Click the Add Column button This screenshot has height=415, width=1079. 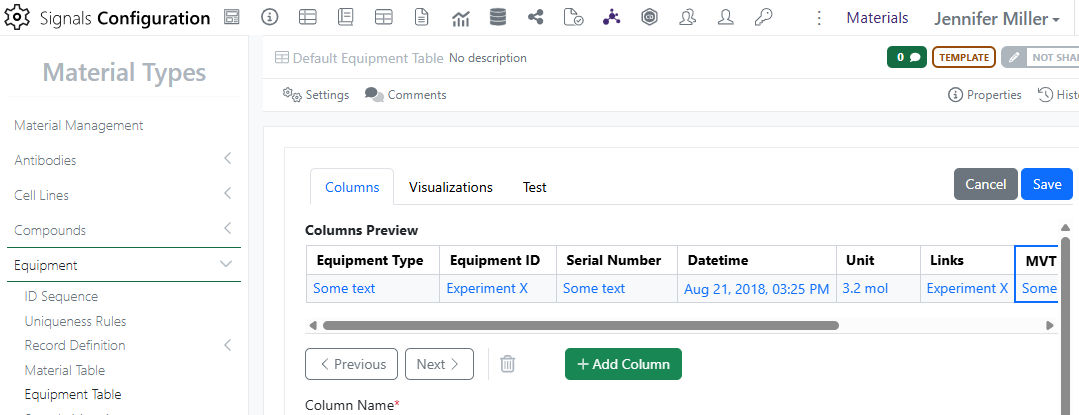click(623, 364)
